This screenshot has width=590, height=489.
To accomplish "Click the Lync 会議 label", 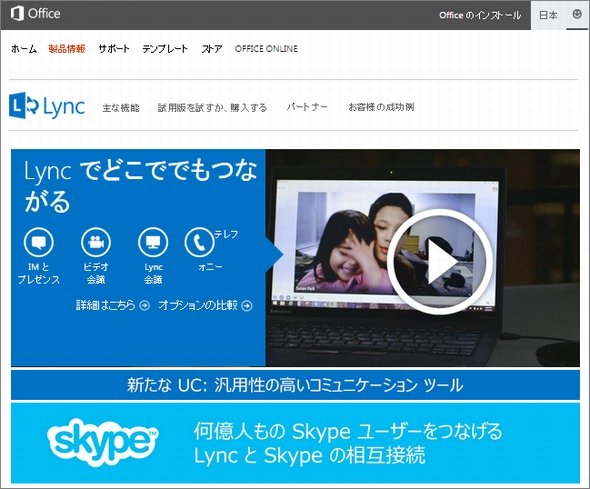I will point(153,273).
